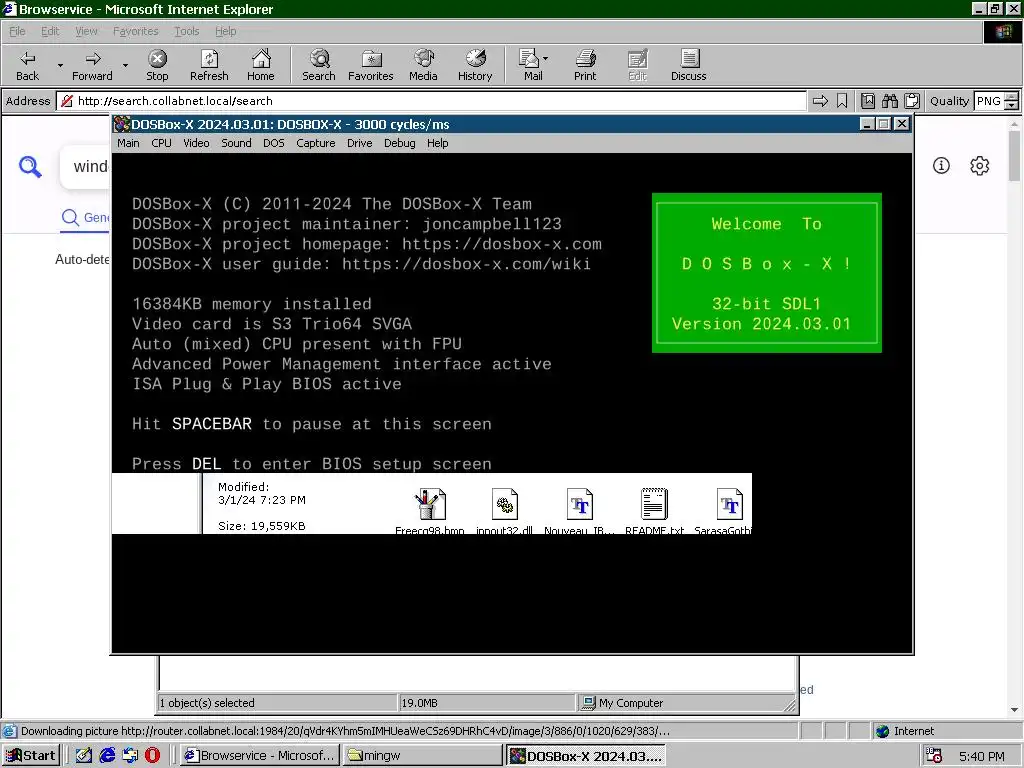
Task: Select the README.txt file icon
Action: [654, 505]
